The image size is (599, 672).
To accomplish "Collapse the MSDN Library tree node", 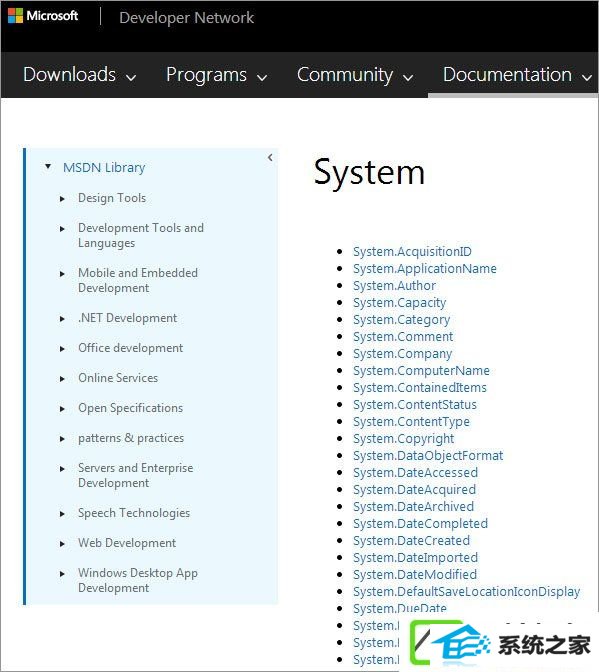I will [48, 166].
